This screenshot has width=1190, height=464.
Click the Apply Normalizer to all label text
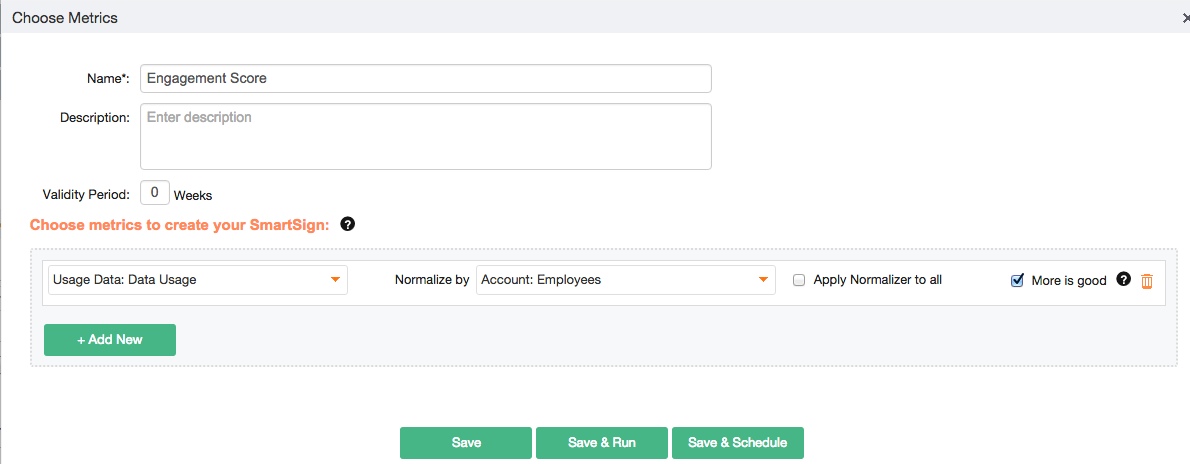(x=877, y=280)
